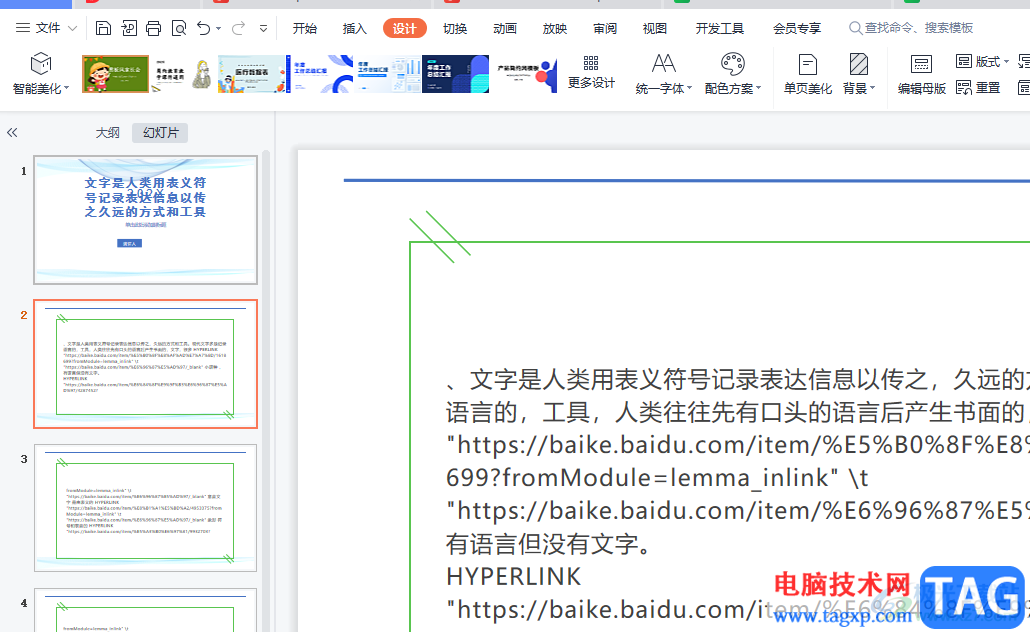Expand the 背景 dropdown arrow

pyautogui.click(x=872, y=88)
